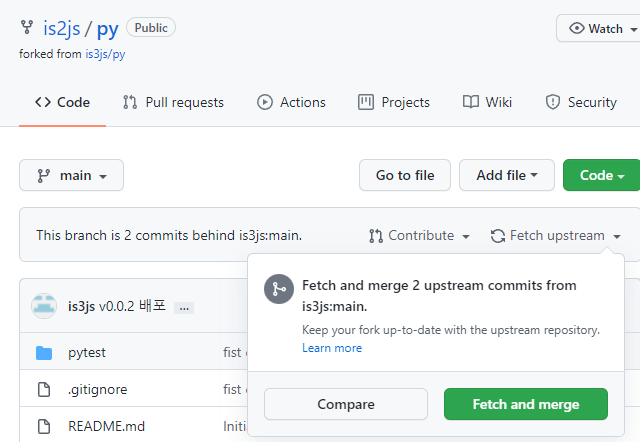The width and height of the screenshot is (640, 442).
Task: Click the git branch icon in the main selector
Action: coord(44,175)
